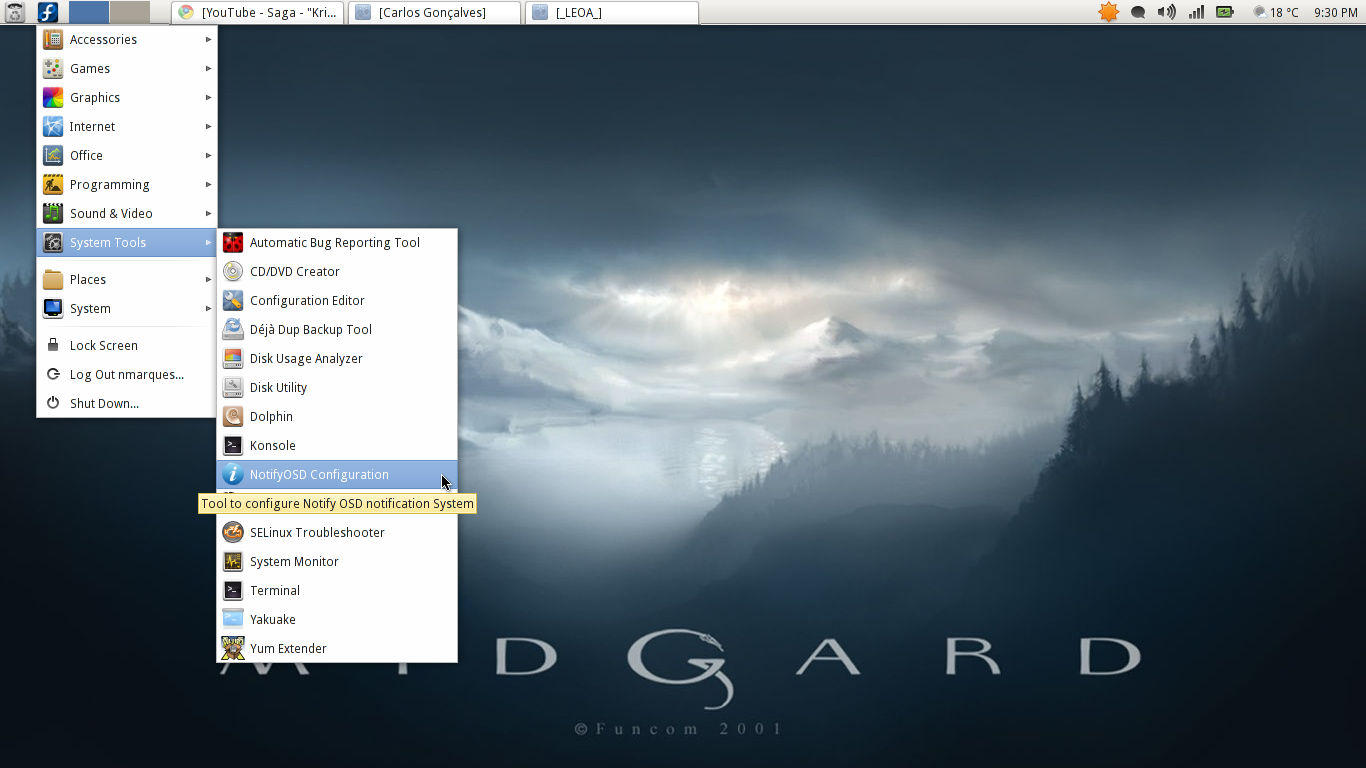Expand the Games submenu
The image size is (1366, 768).
pos(127,69)
